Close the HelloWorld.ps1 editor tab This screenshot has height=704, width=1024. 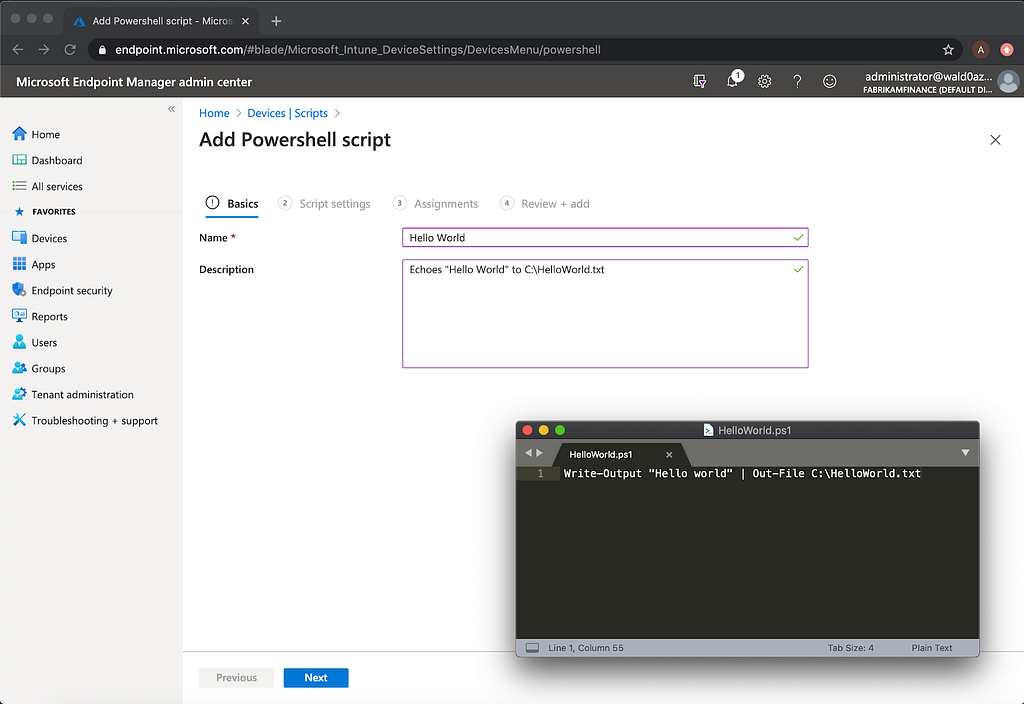click(669, 455)
